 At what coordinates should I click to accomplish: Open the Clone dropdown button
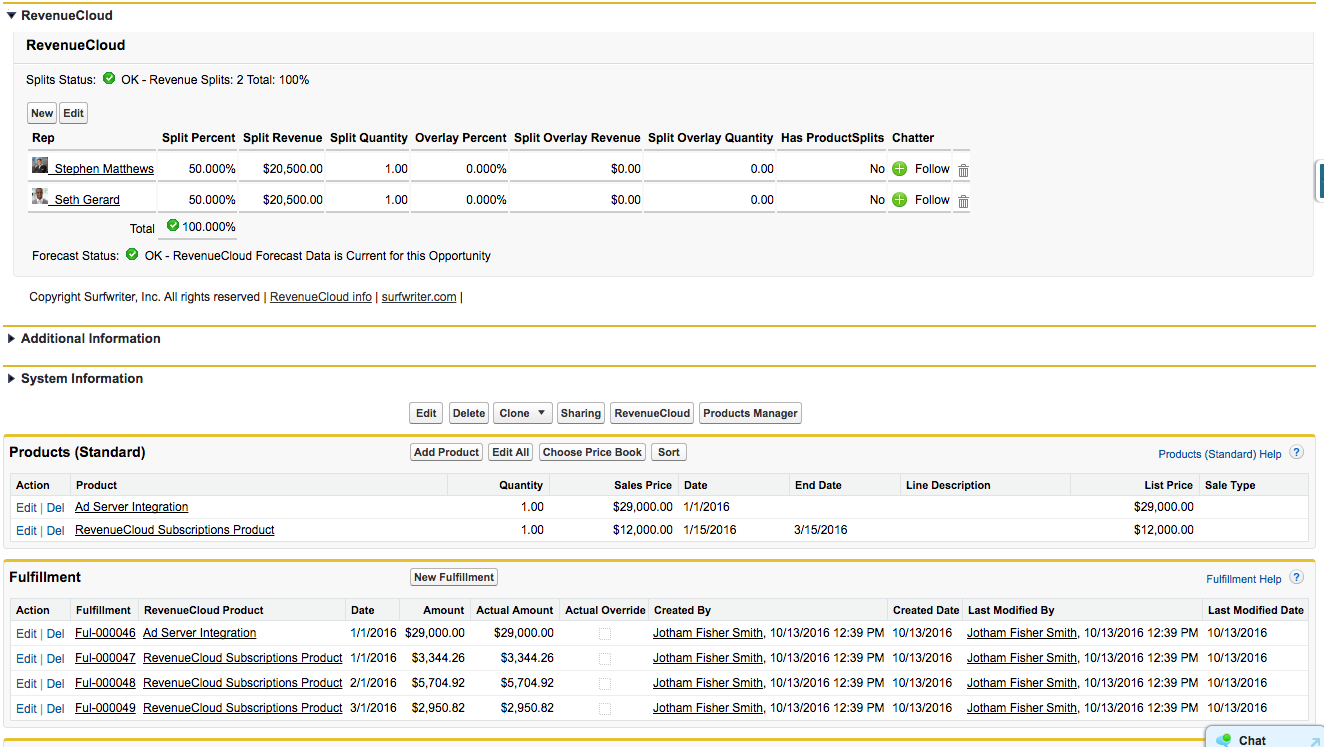click(x=523, y=413)
